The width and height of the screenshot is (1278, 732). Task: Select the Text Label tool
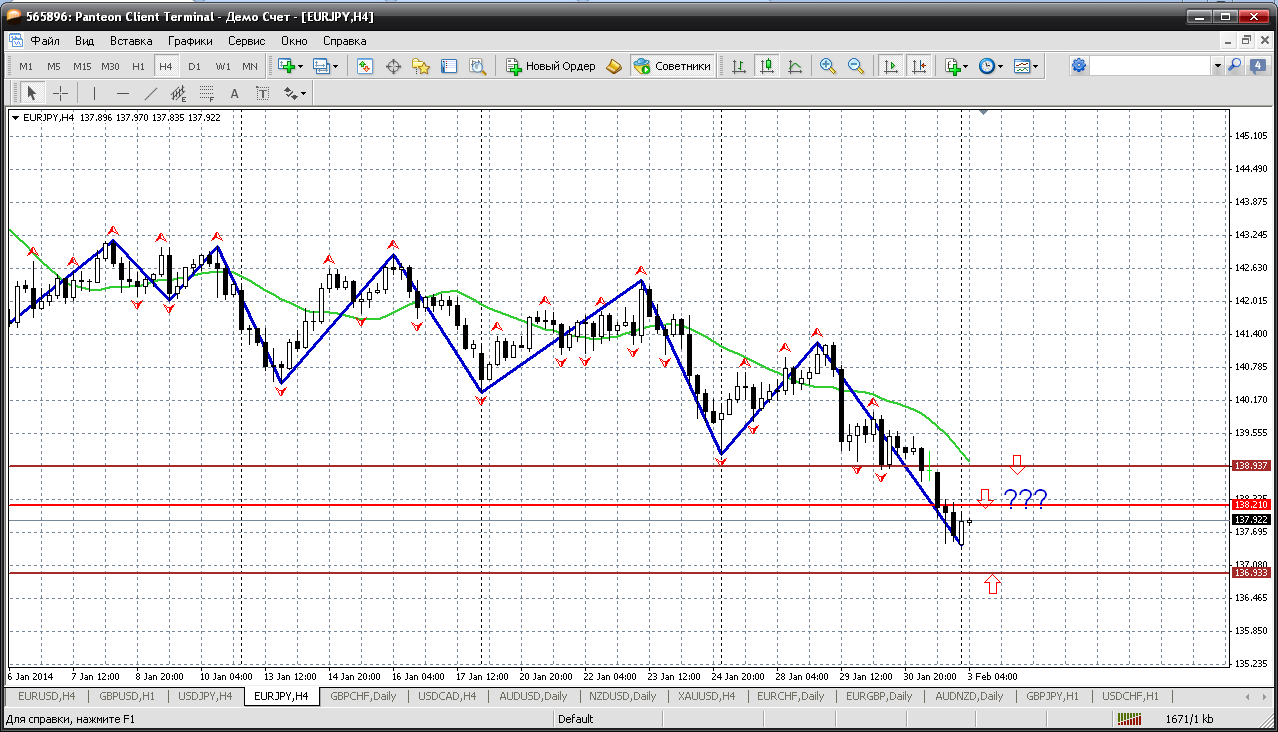click(263, 93)
